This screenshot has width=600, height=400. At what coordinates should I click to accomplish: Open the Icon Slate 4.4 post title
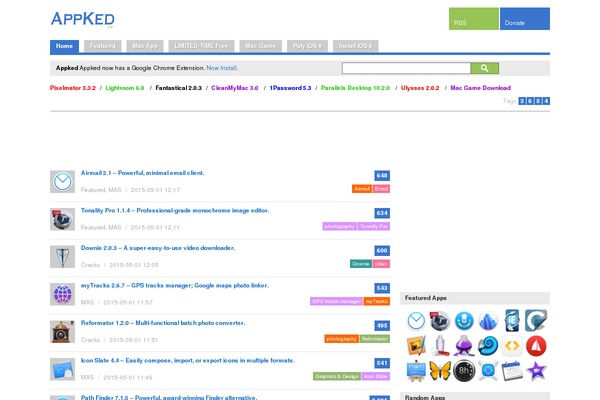pyautogui.click(x=188, y=361)
